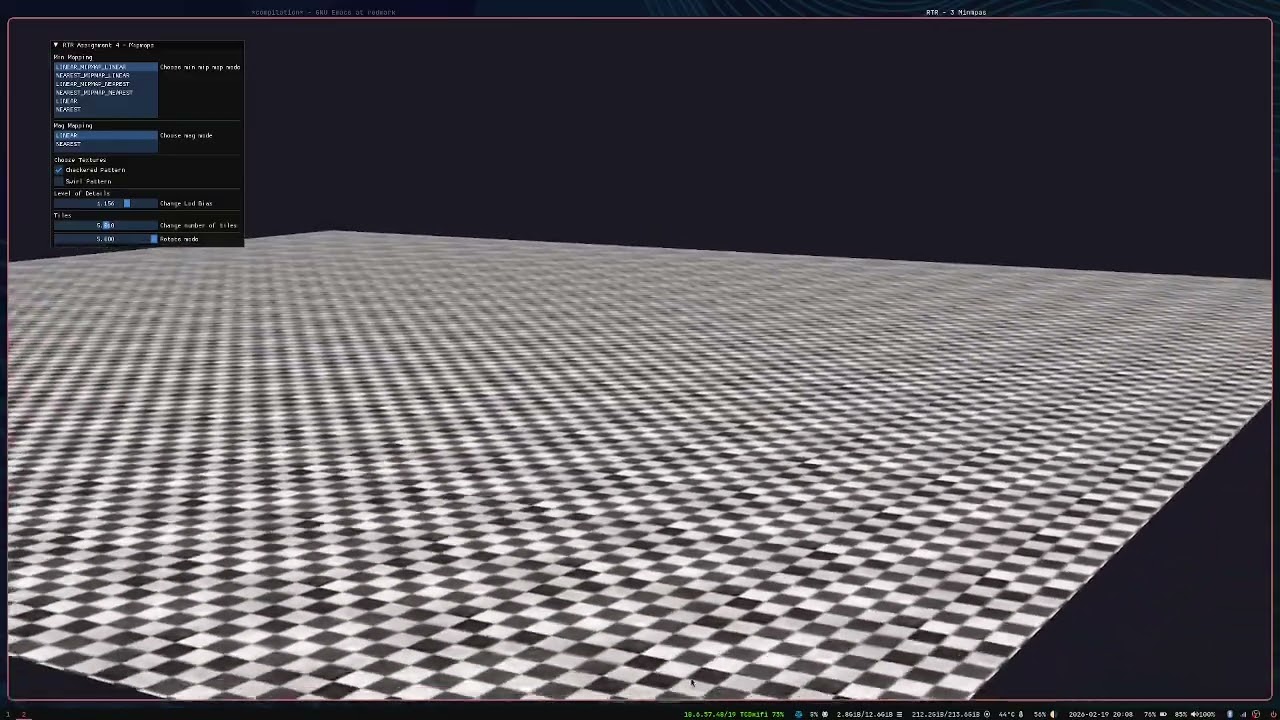
Task: Select NEAREST in the Mag Mapping list
Action: pyautogui.click(x=106, y=144)
